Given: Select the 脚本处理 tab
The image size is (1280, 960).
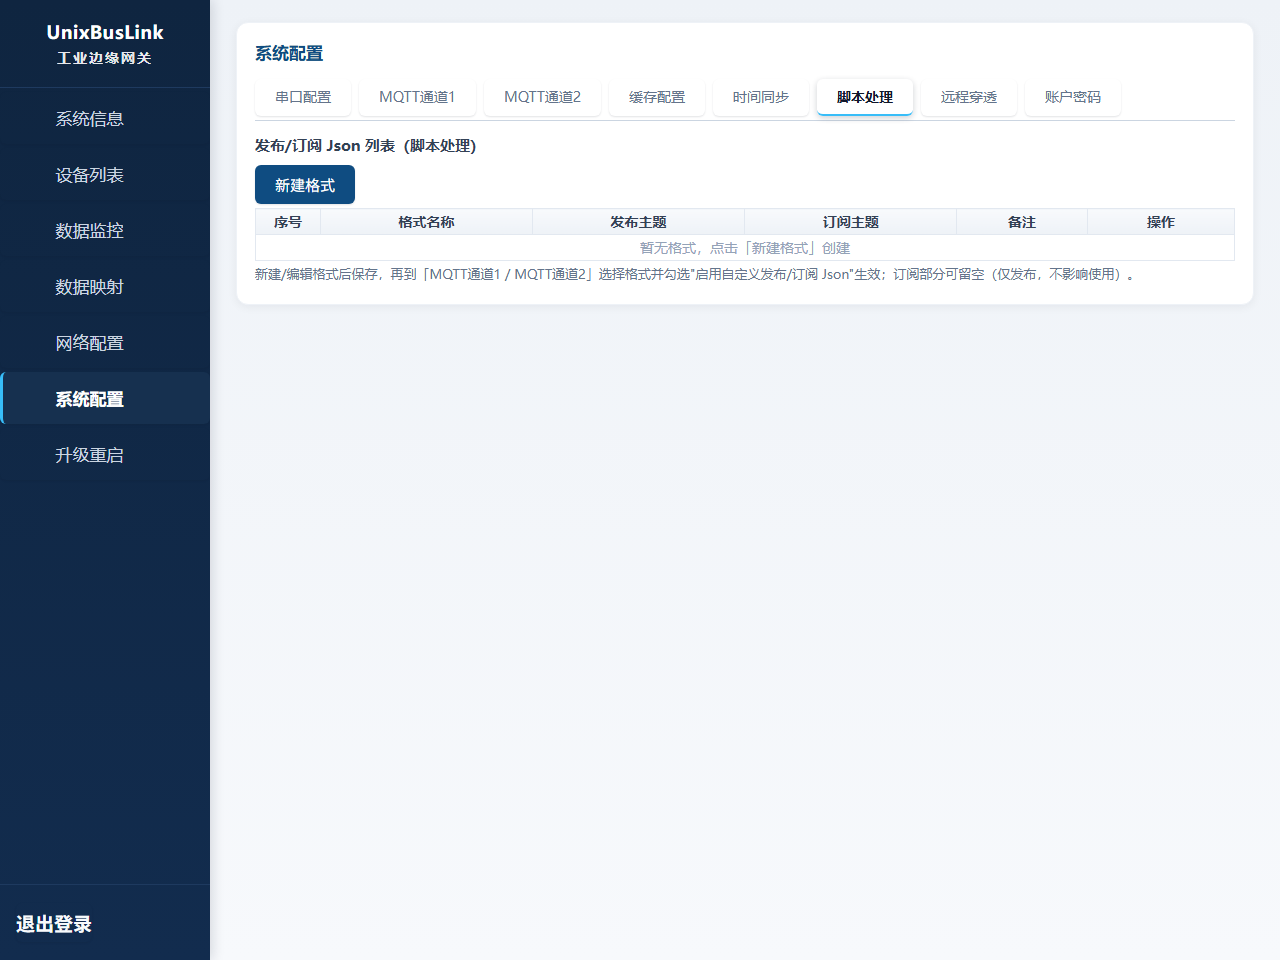Looking at the screenshot, I should (865, 97).
